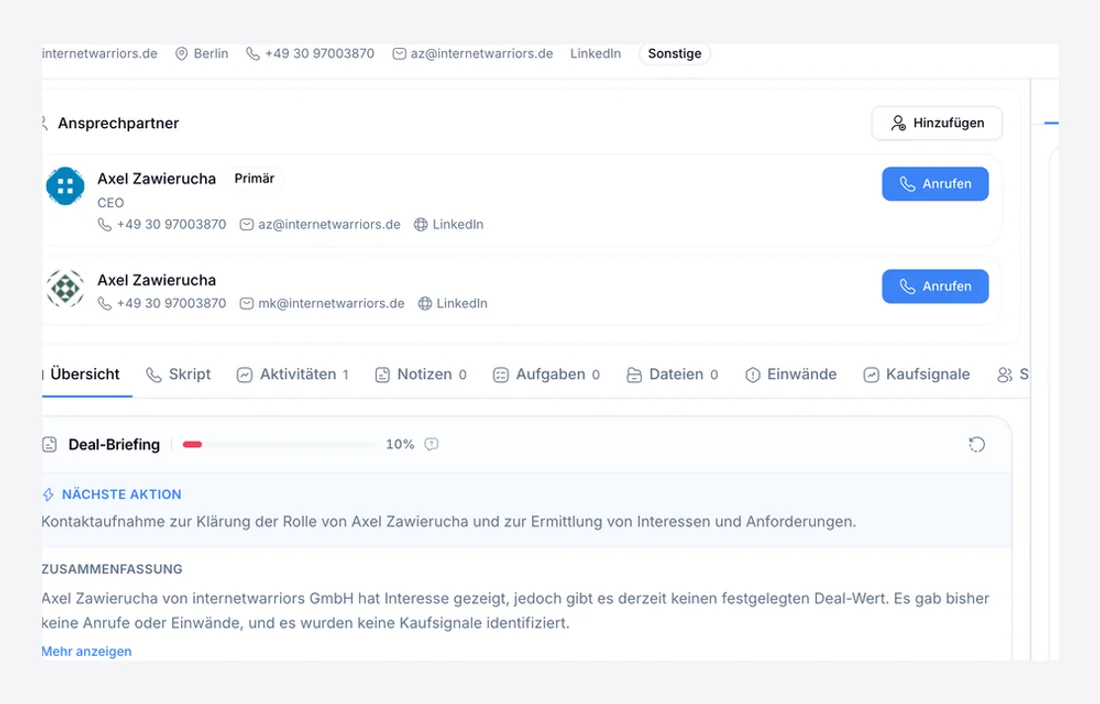Click the NÄCHSTE AKTION heading
1100x704 pixels.
coord(121,494)
